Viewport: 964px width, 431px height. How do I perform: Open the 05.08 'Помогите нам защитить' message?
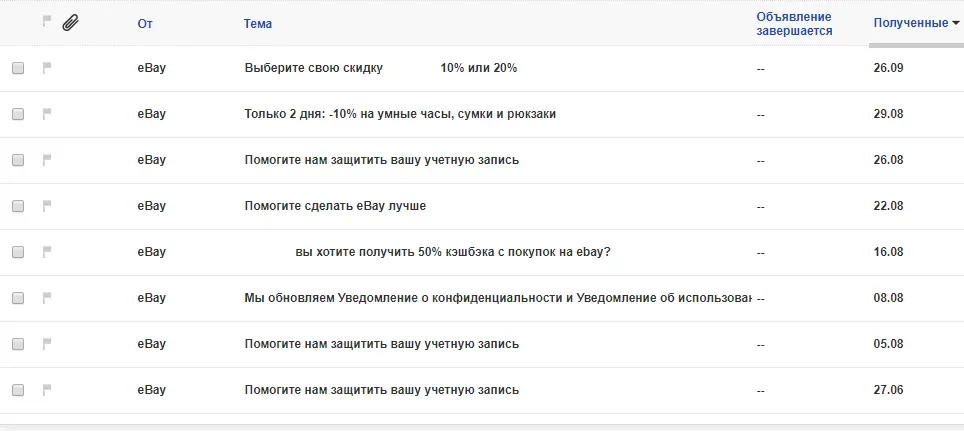click(x=382, y=344)
